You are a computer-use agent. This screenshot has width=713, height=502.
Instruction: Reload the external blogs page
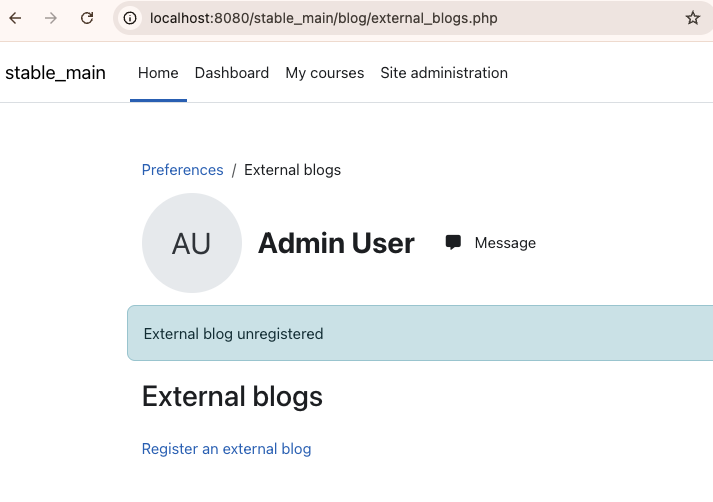click(x=87, y=18)
